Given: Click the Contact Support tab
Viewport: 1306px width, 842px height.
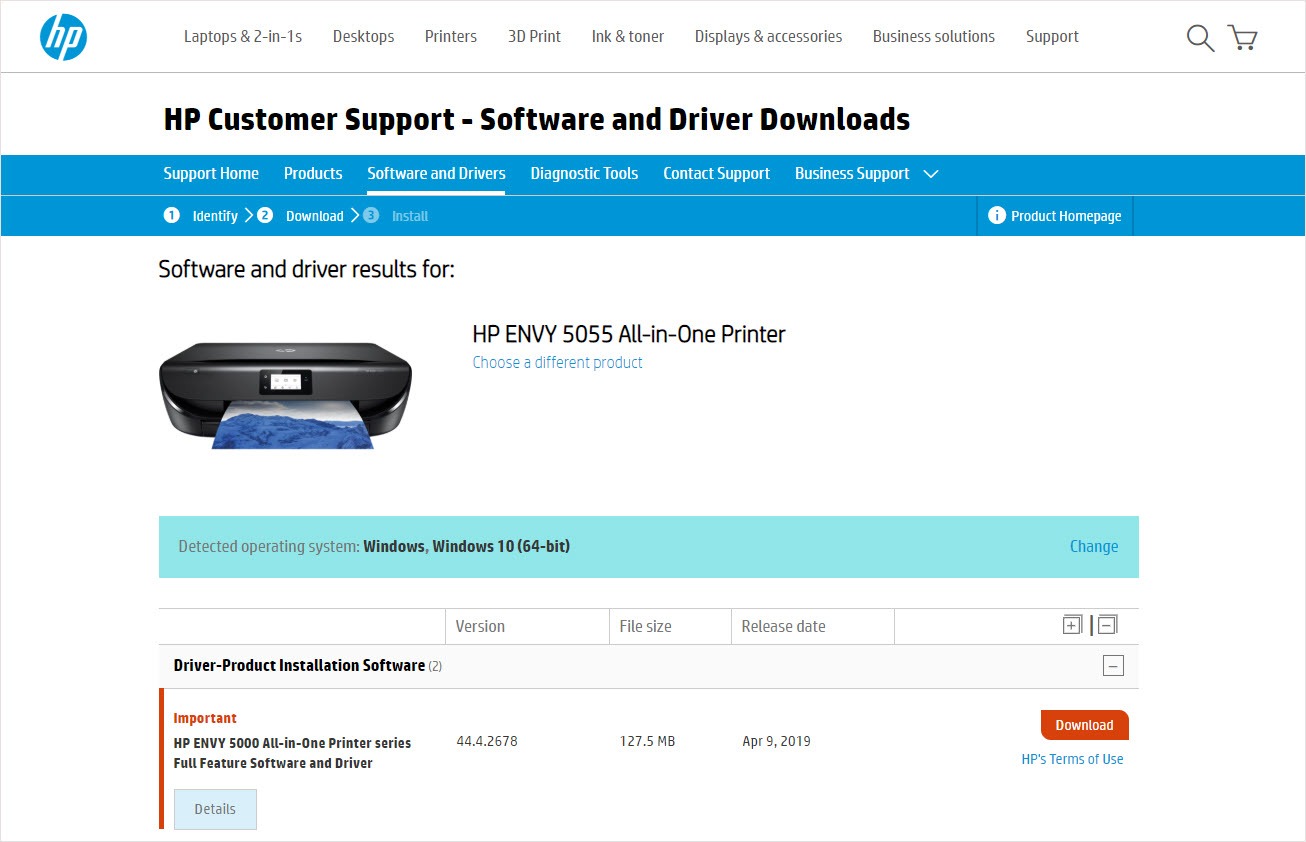Looking at the screenshot, I should tap(716, 173).
